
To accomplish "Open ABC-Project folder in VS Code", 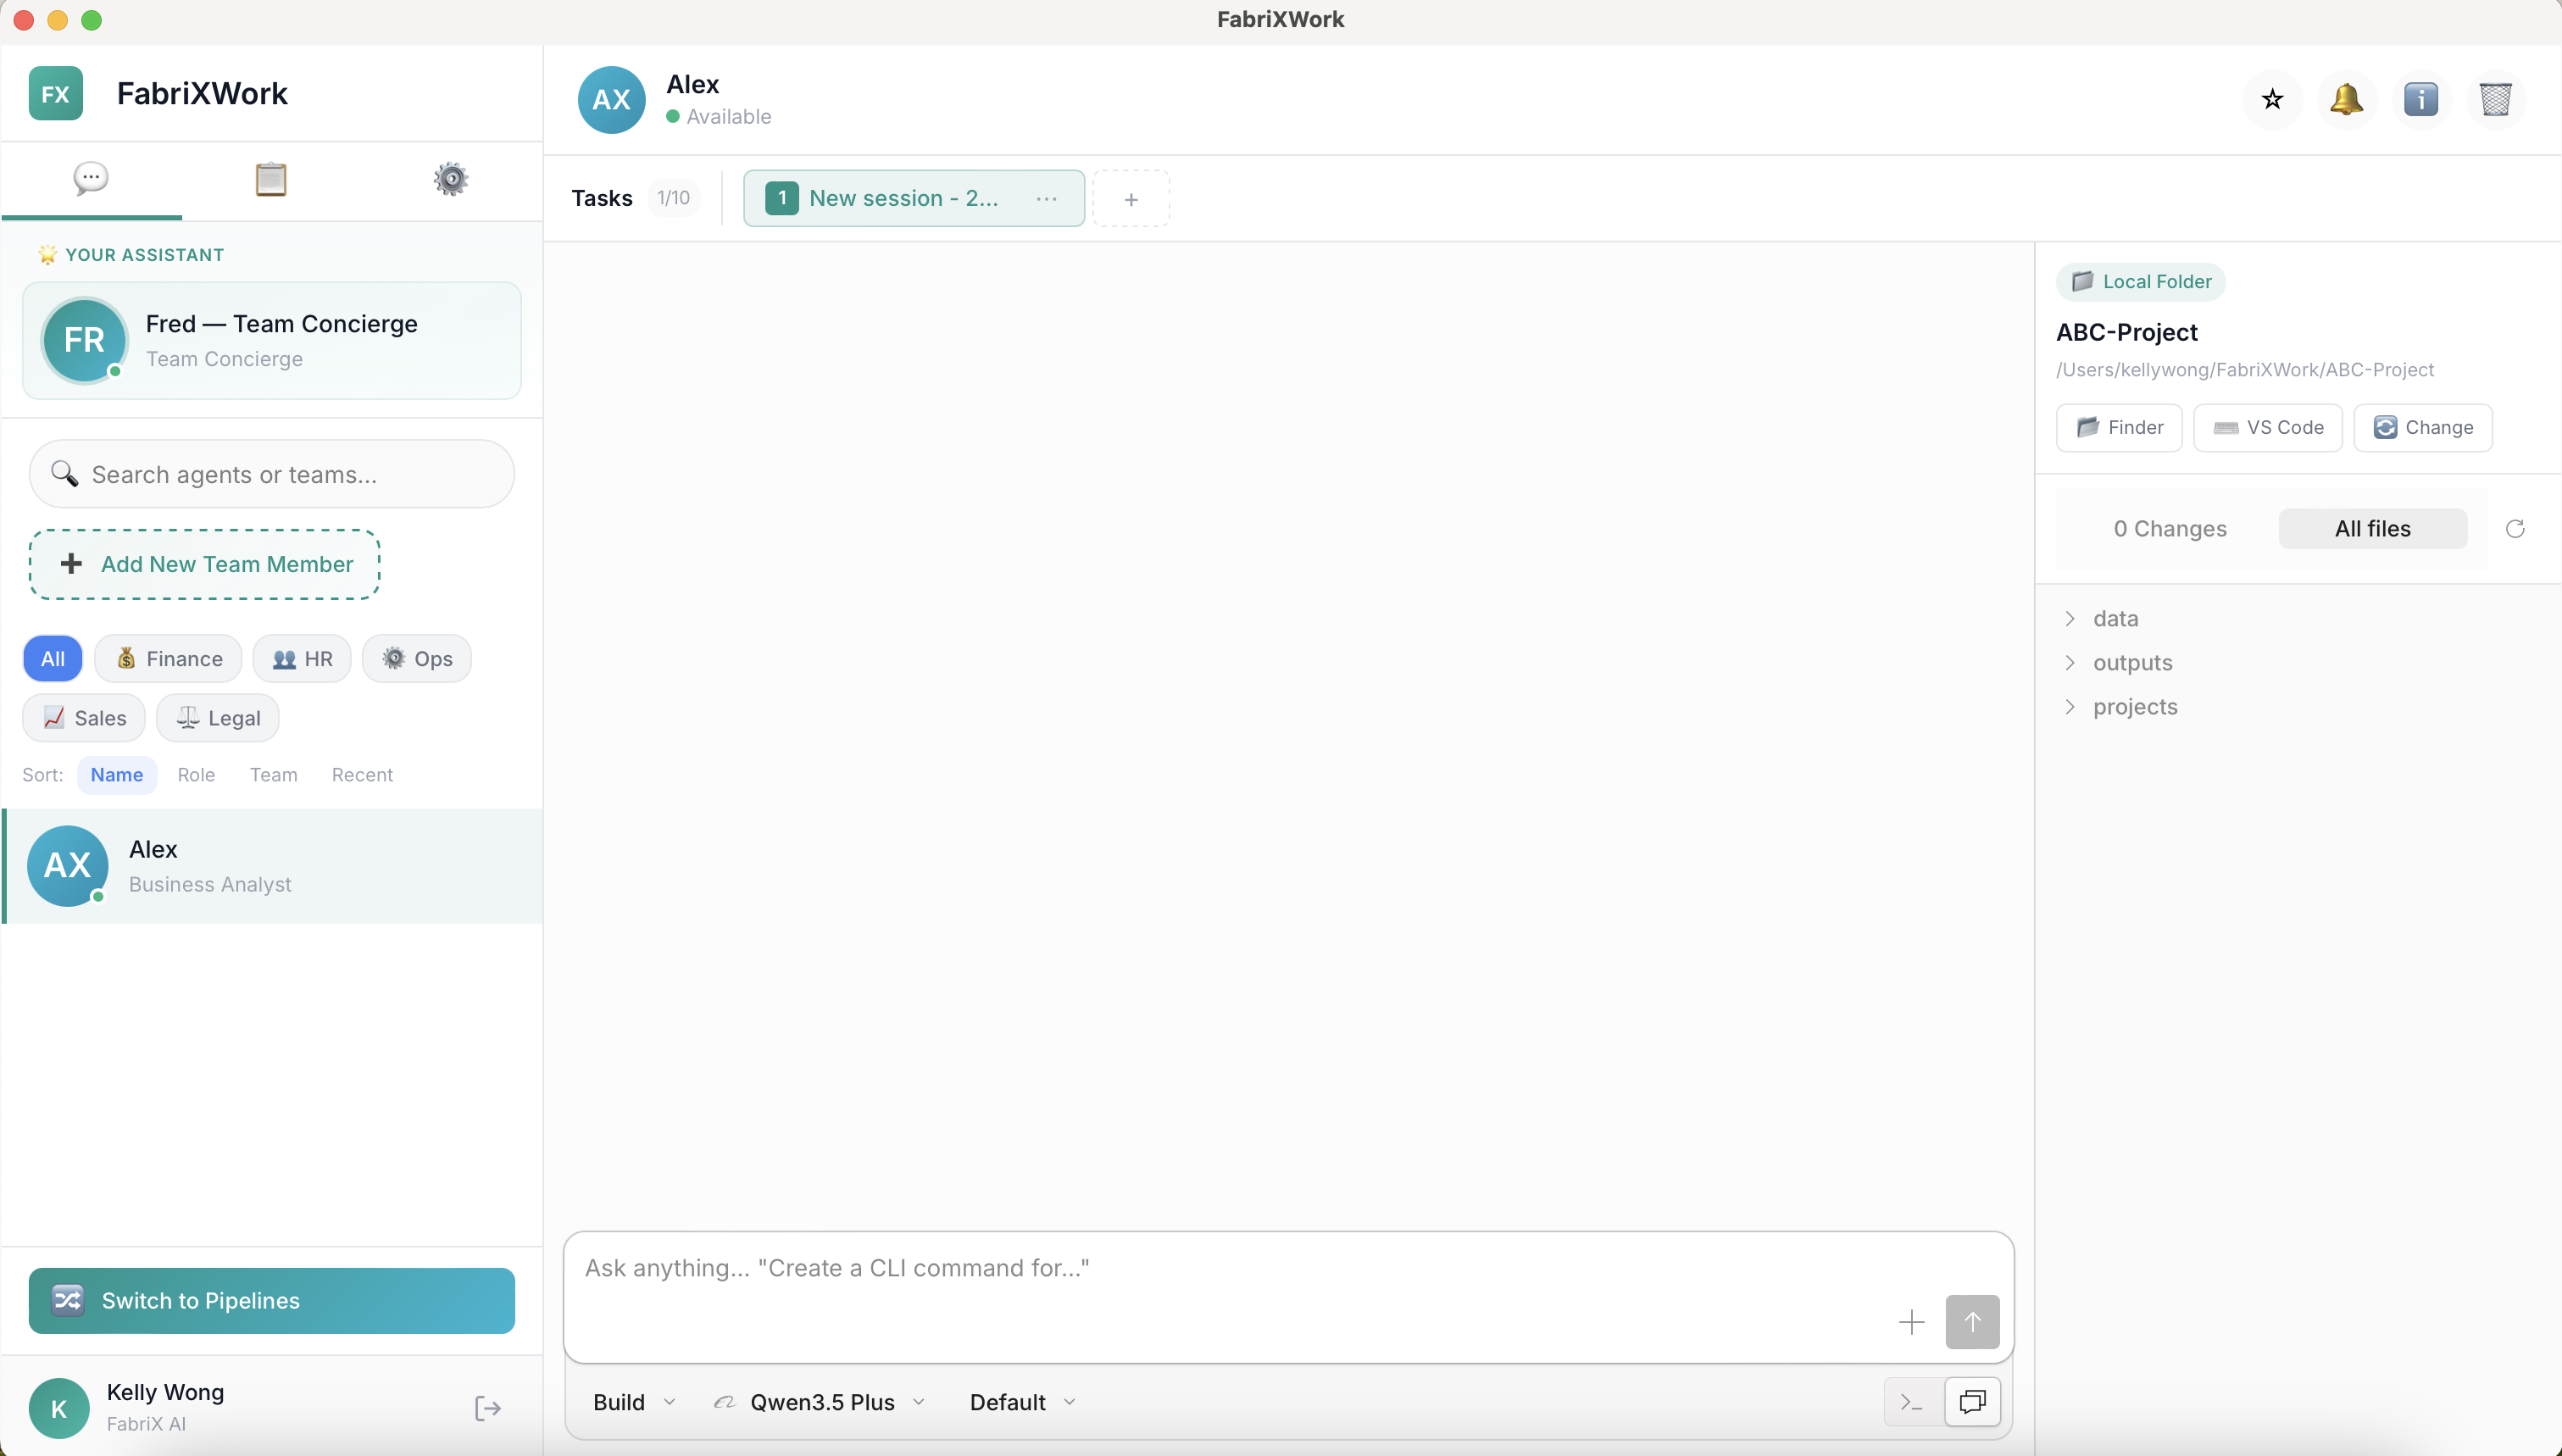I will coord(2268,427).
